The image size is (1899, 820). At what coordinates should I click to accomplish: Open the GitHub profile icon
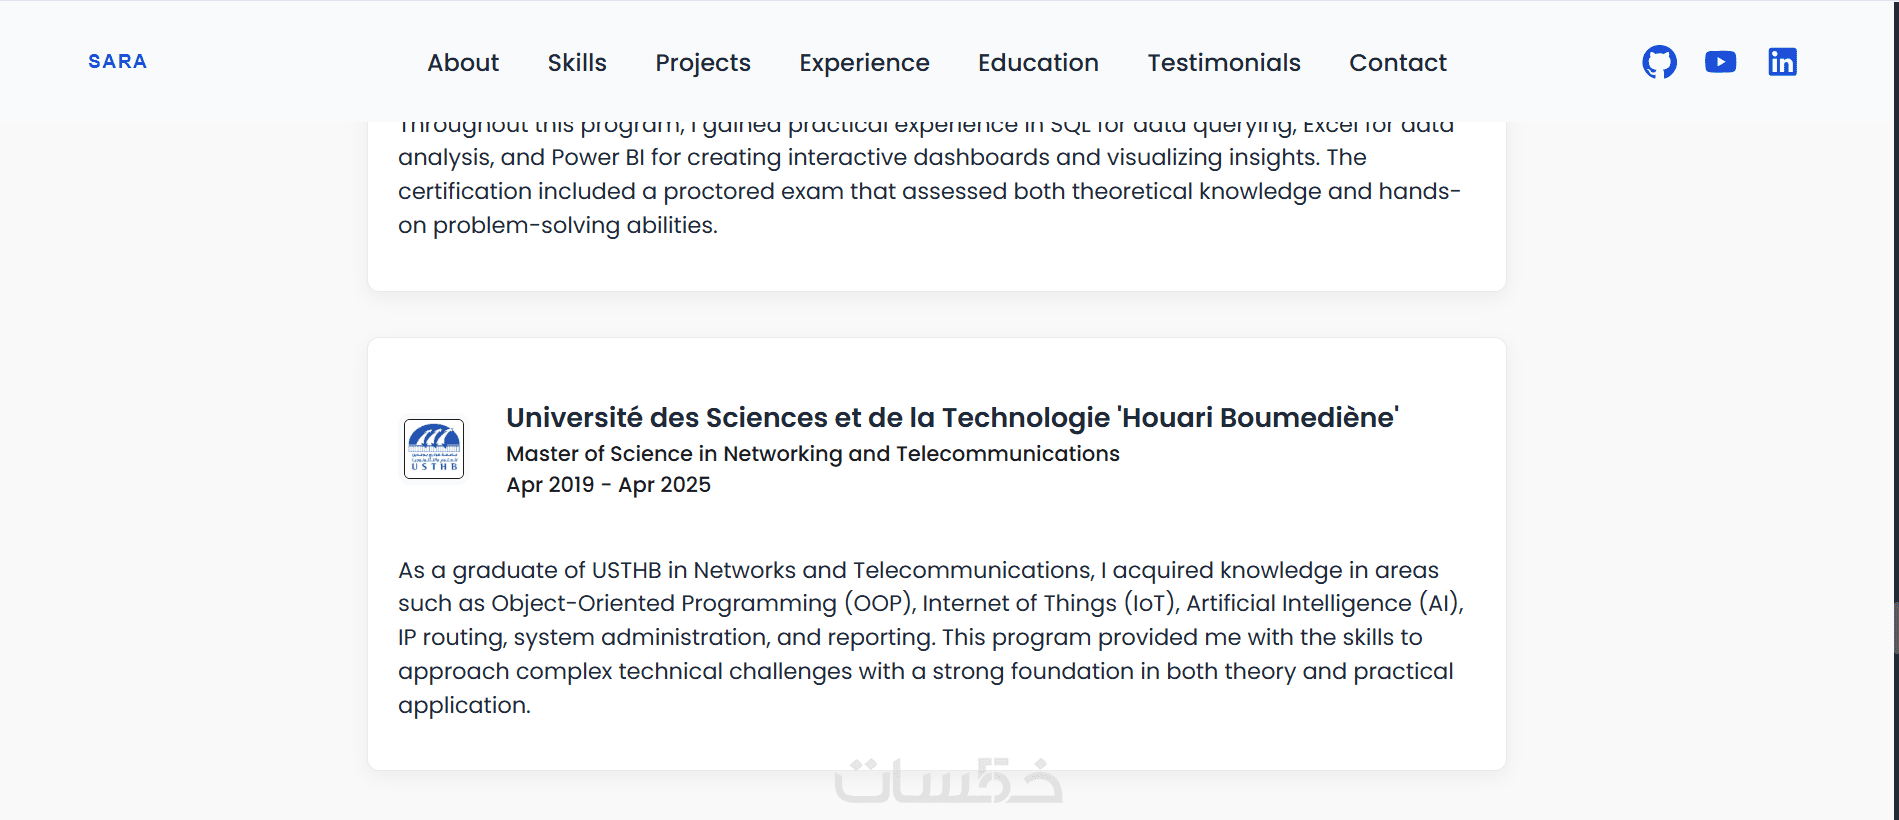click(x=1659, y=62)
